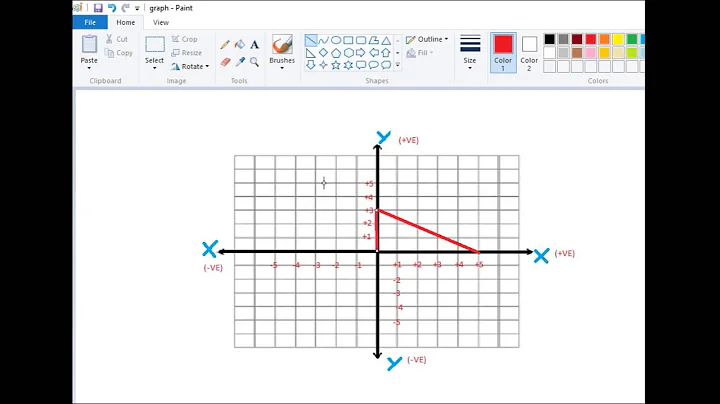Select the Fill with color bucket tool
Viewport: 720px width, 404px height.
point(240,45)
